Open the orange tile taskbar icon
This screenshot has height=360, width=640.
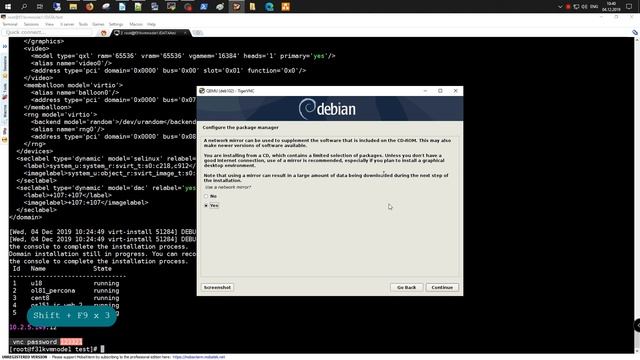pyautogui.click(x=285, y=7)
